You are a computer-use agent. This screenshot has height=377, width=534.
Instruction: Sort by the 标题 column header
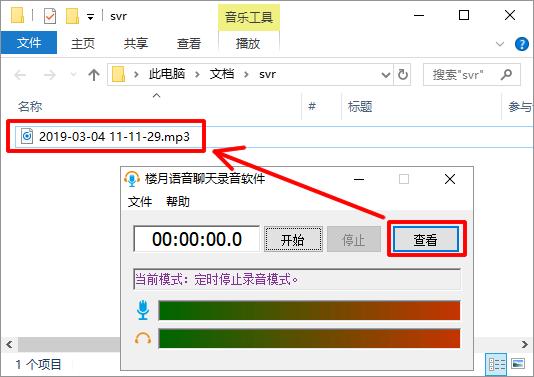360,107
